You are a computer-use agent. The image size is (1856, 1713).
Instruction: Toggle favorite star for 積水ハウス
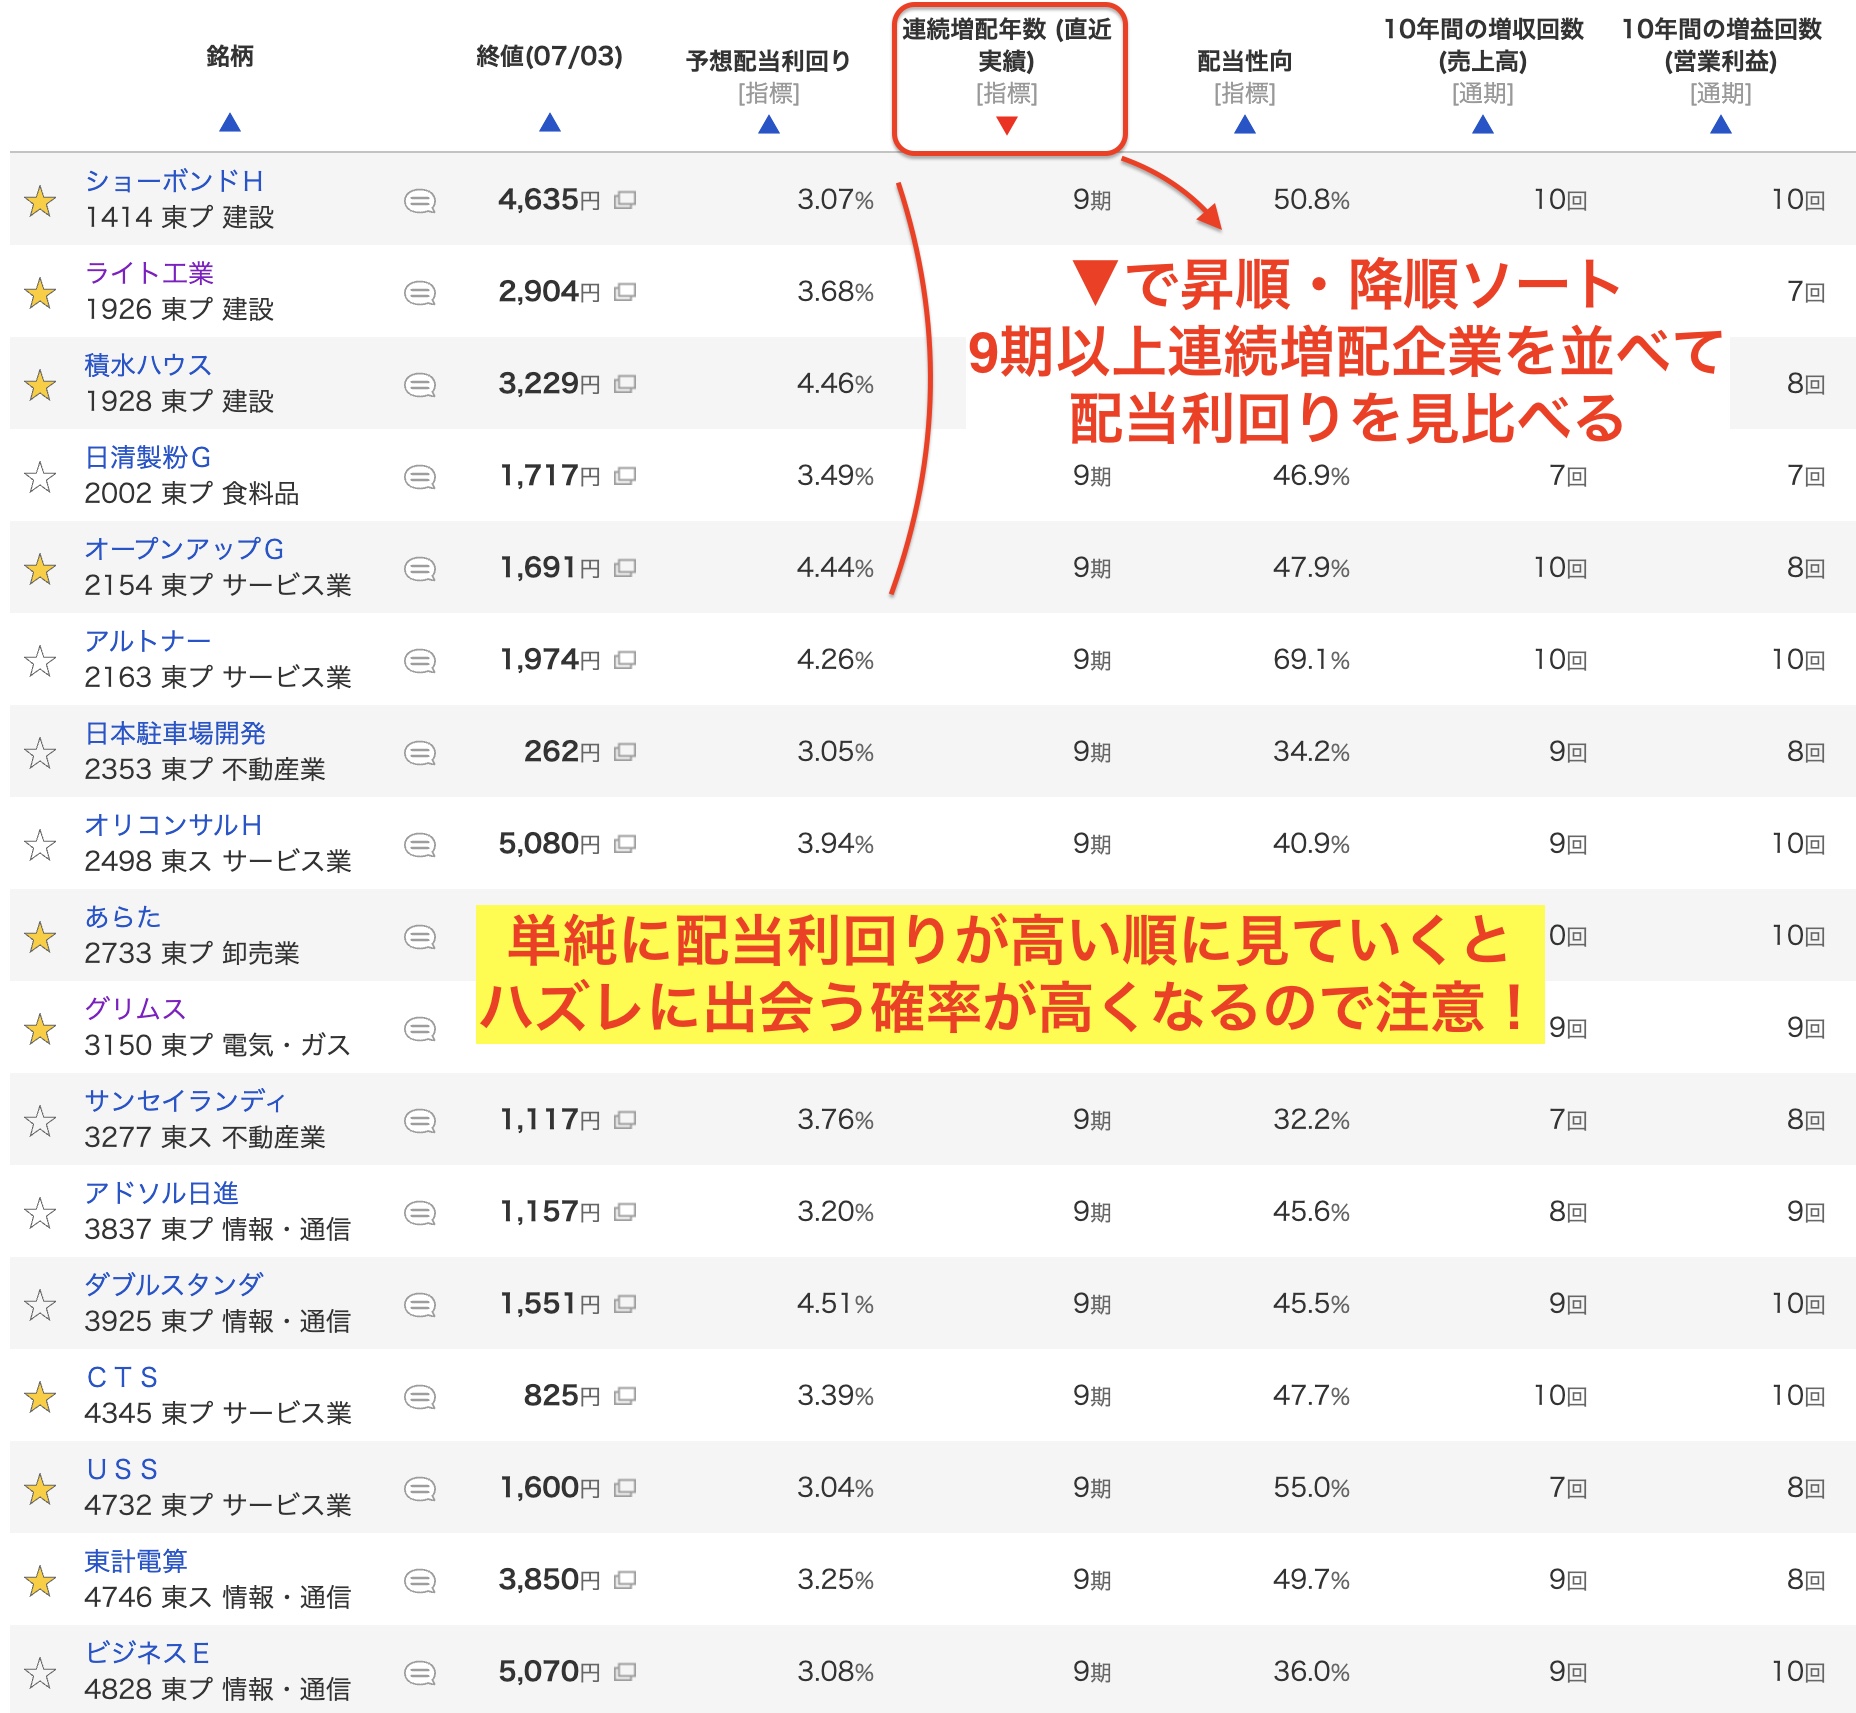40,385
